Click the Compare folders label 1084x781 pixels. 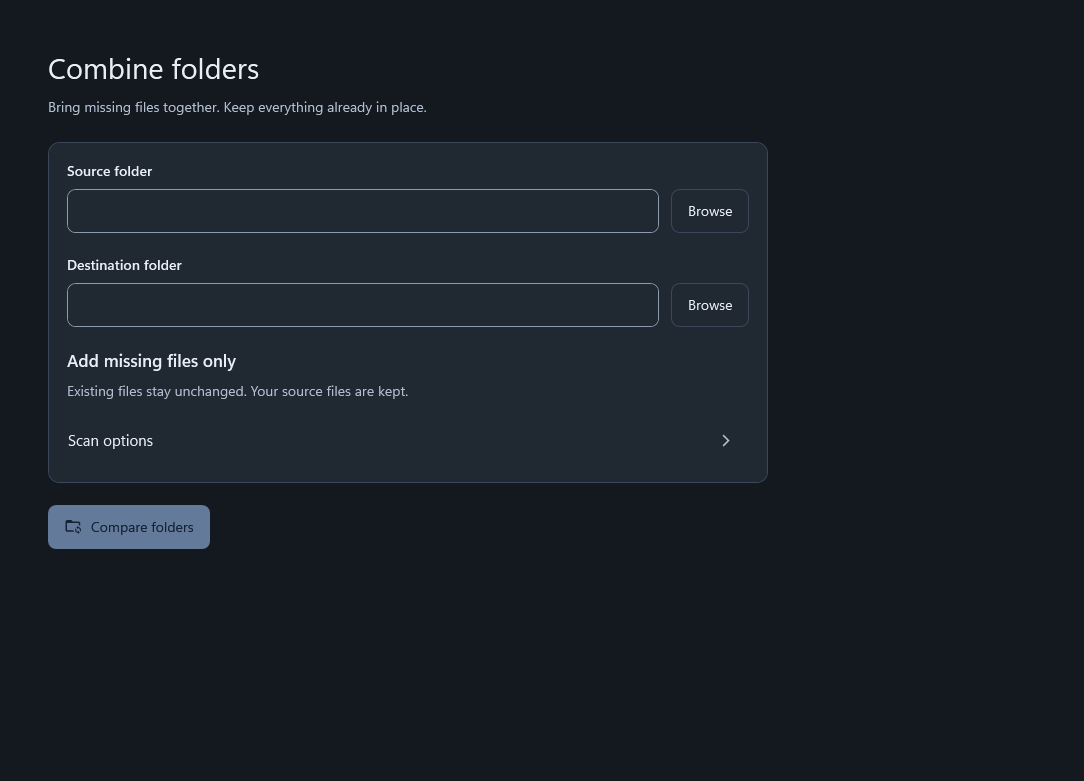pyautogui.click(x=142, y=527)
